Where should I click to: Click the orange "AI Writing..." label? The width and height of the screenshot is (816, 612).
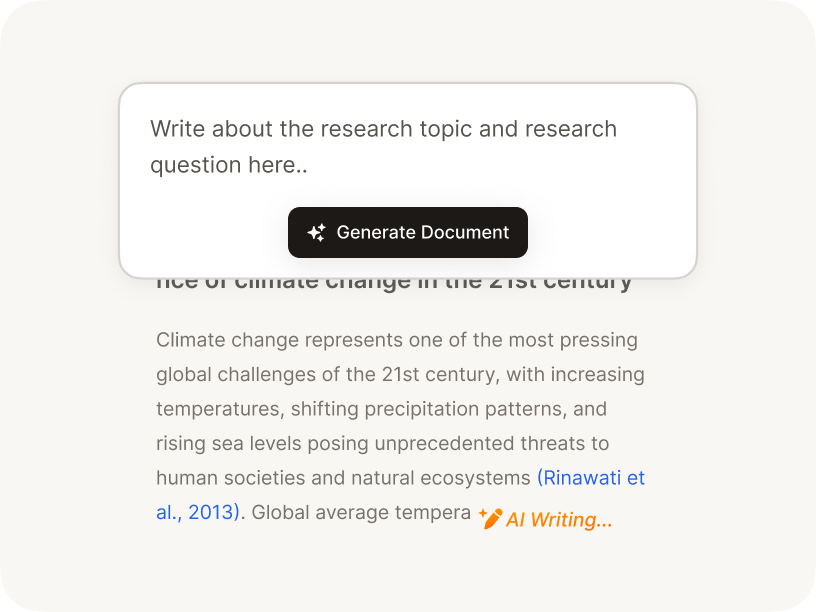[558, 520]
